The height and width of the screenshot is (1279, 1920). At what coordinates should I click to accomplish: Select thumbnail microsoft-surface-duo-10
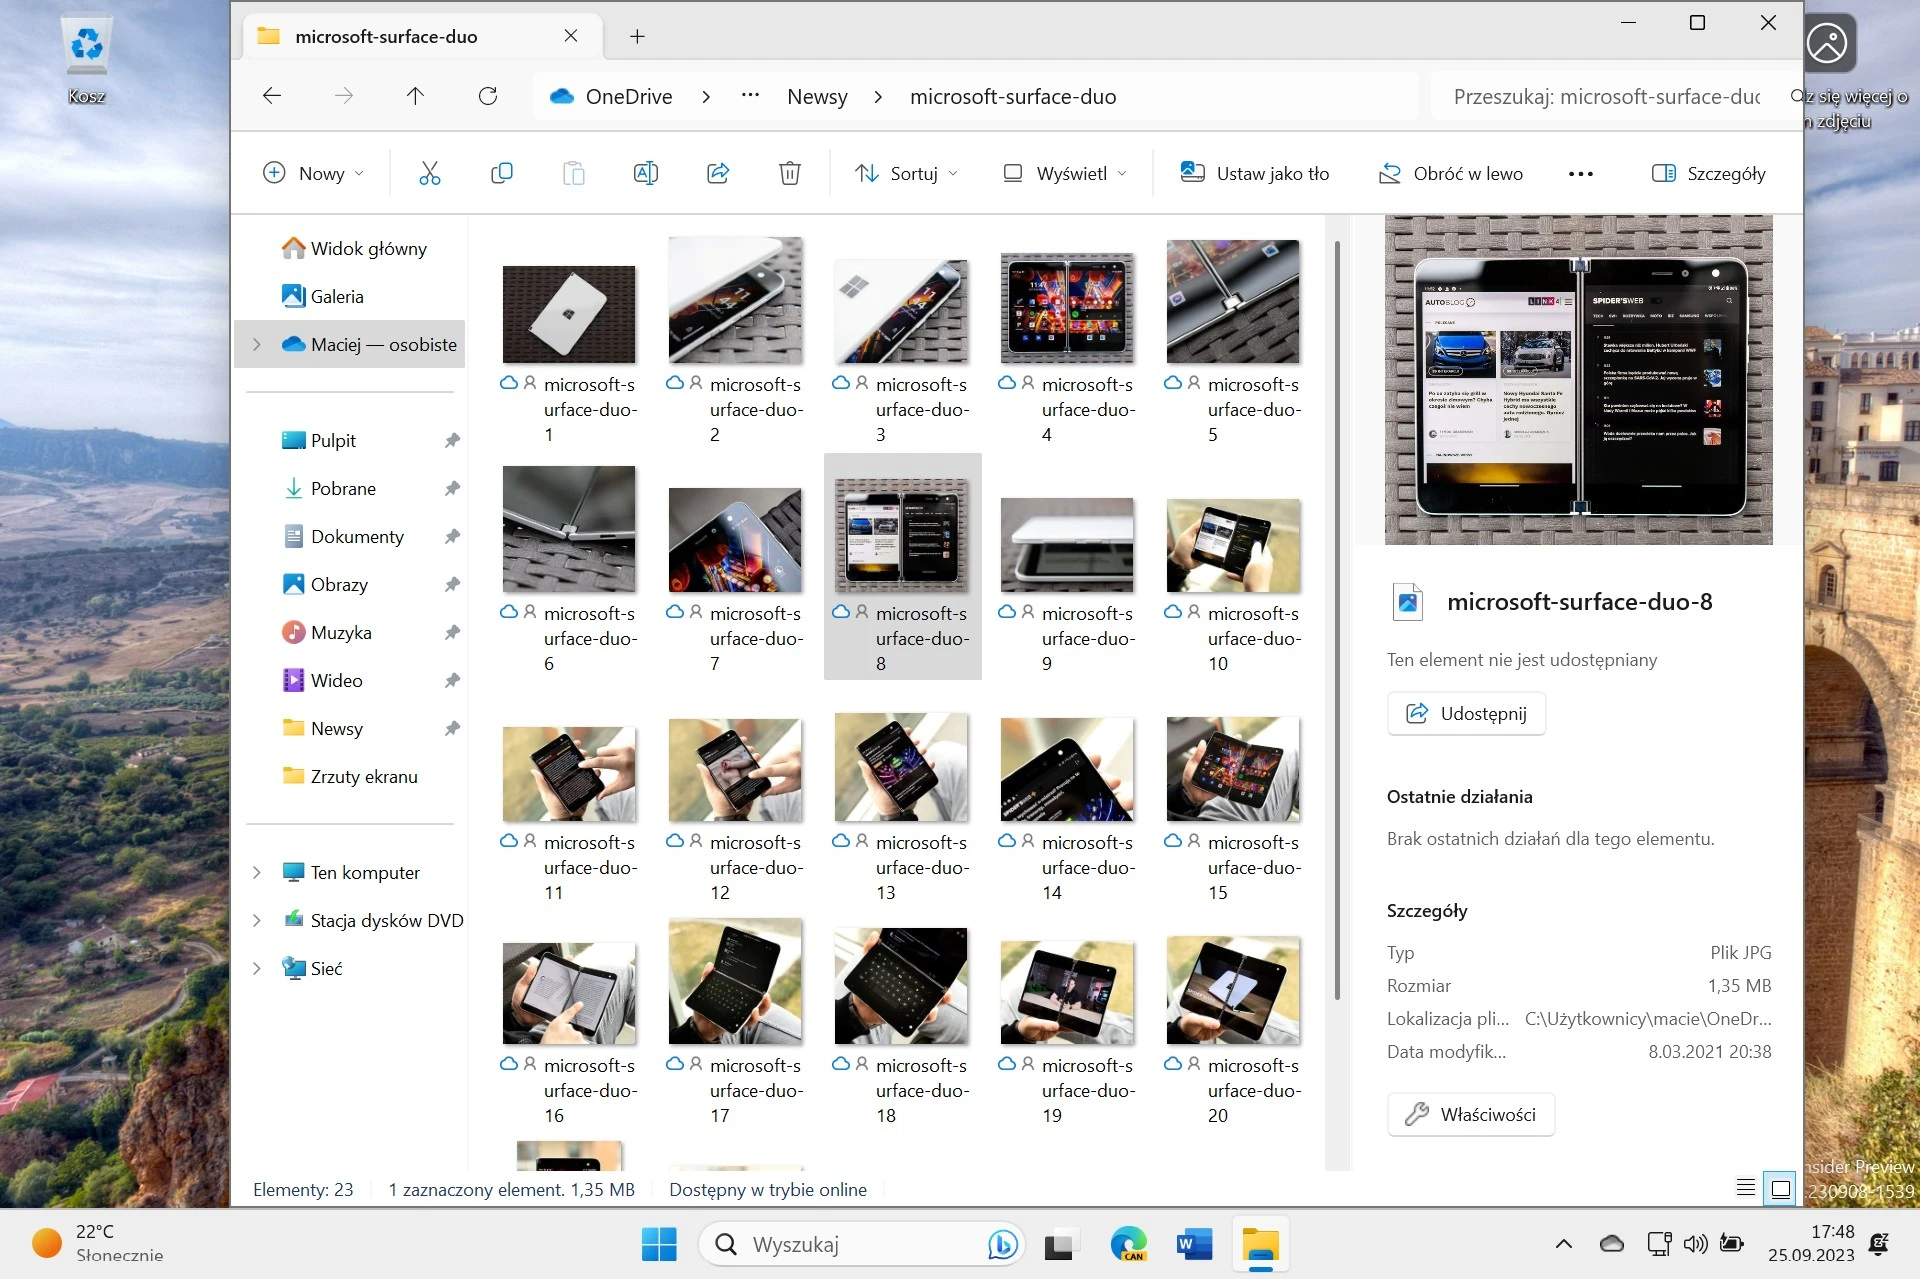1233,545
